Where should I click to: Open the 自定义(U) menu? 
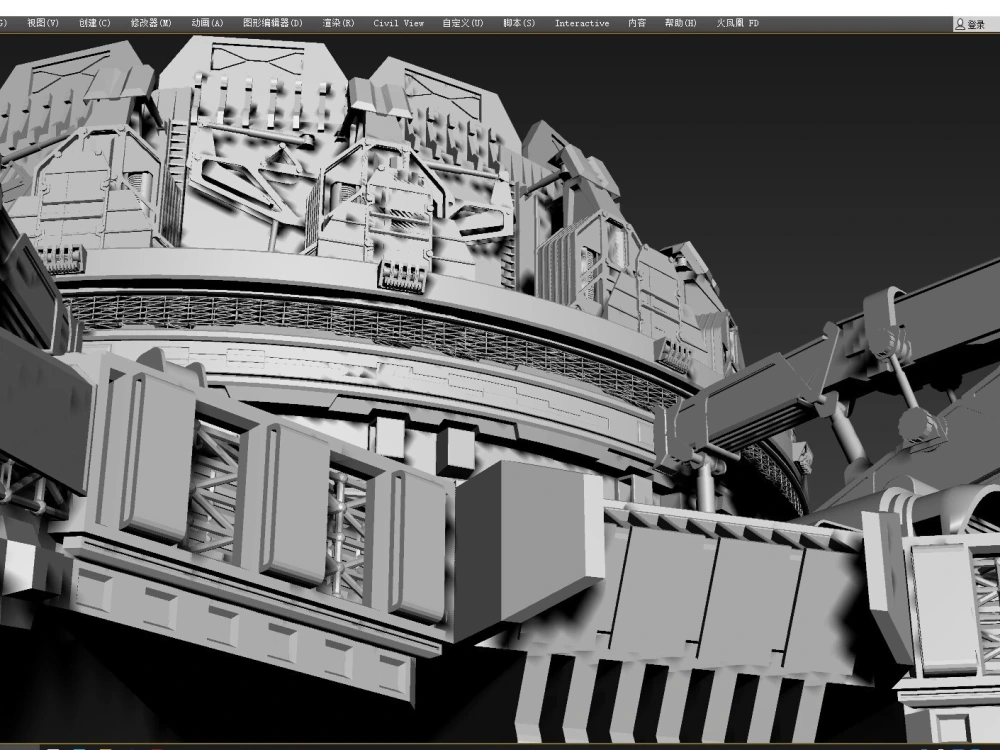[463, 23]
